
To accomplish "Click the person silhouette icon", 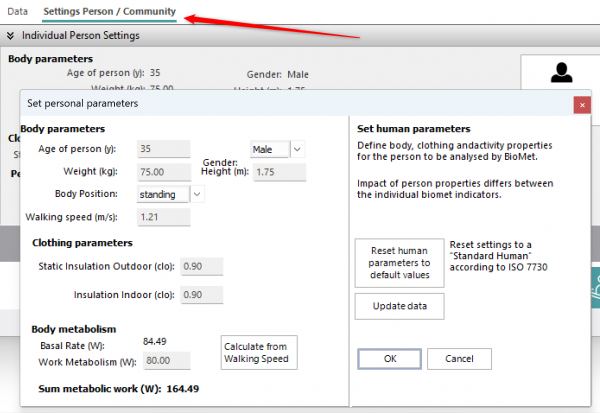I will click(x=563, y=72).
